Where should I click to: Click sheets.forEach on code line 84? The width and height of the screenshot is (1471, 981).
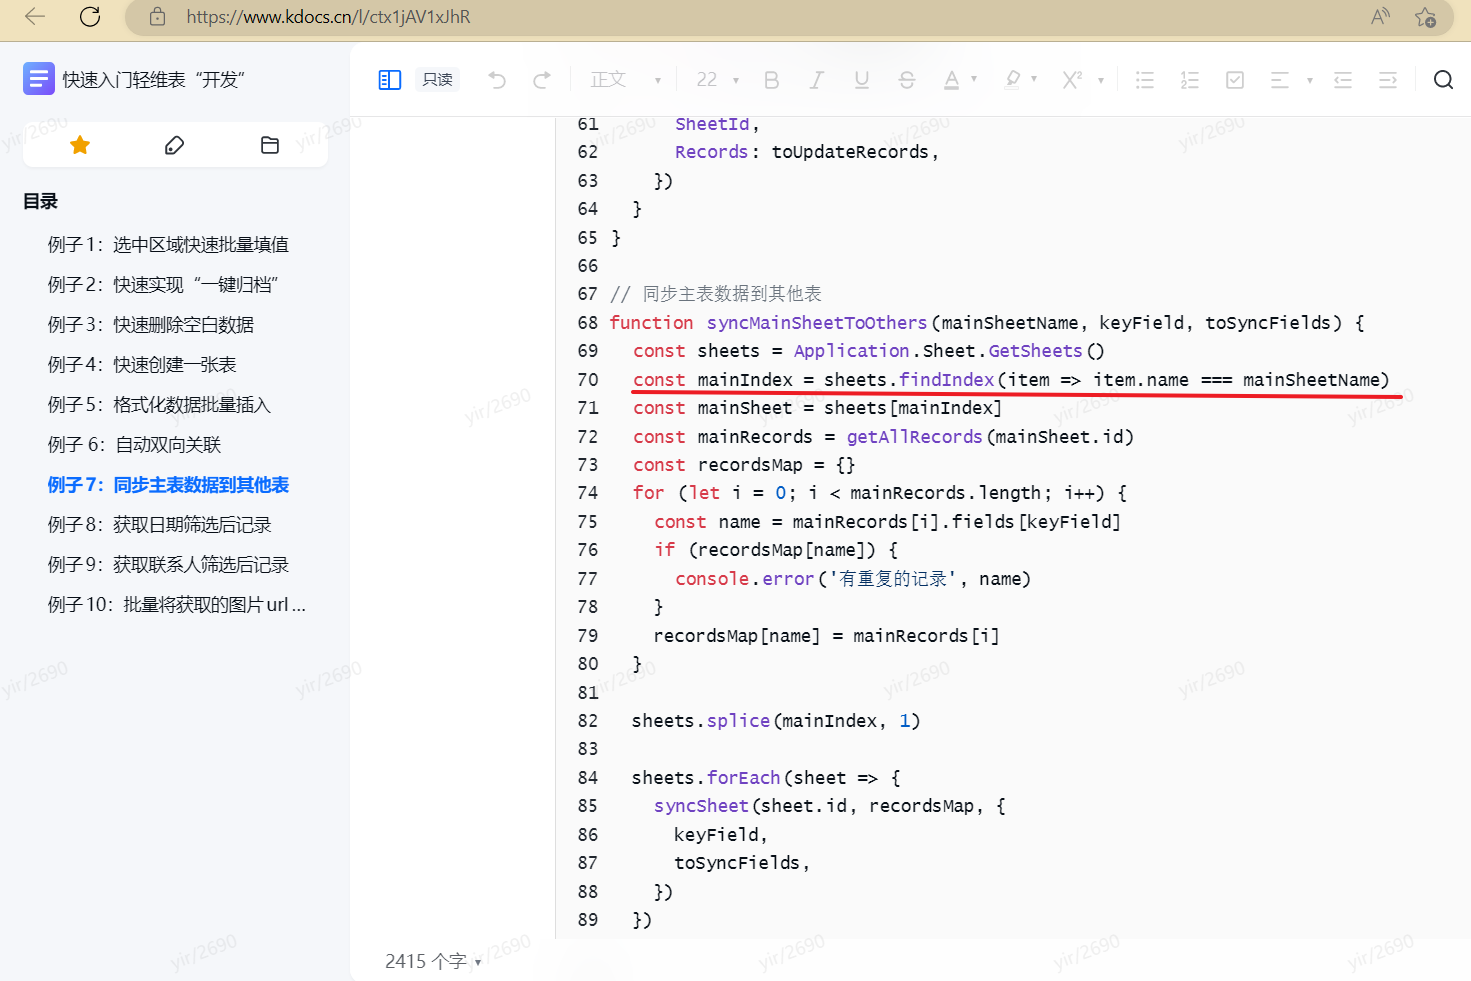click(x=706, y=778)
